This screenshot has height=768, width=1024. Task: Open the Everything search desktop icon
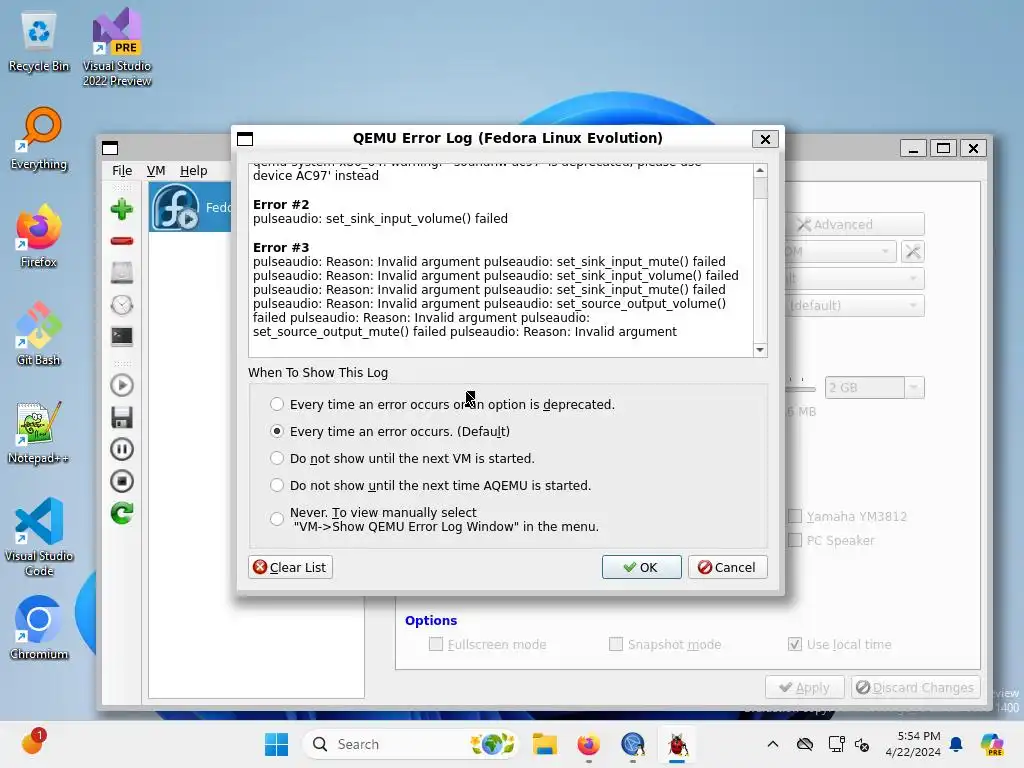[x=39, y=139]
